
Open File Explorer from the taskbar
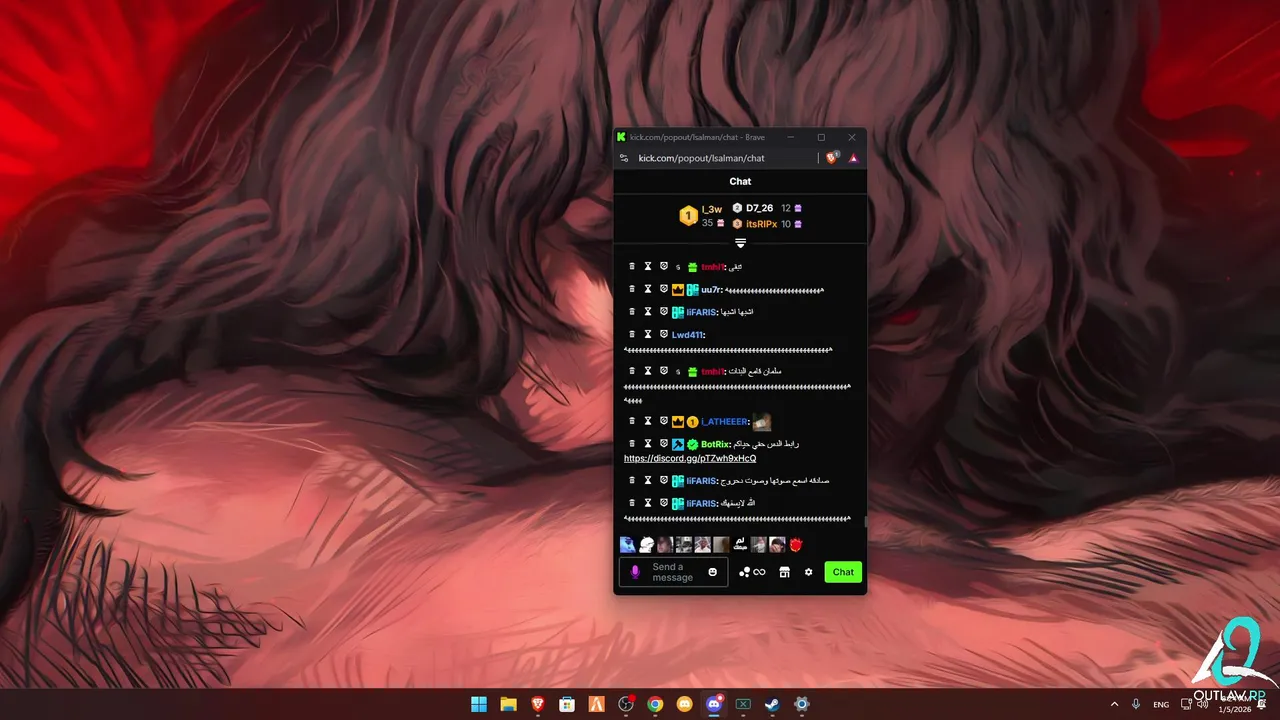(x=508, y=704)
